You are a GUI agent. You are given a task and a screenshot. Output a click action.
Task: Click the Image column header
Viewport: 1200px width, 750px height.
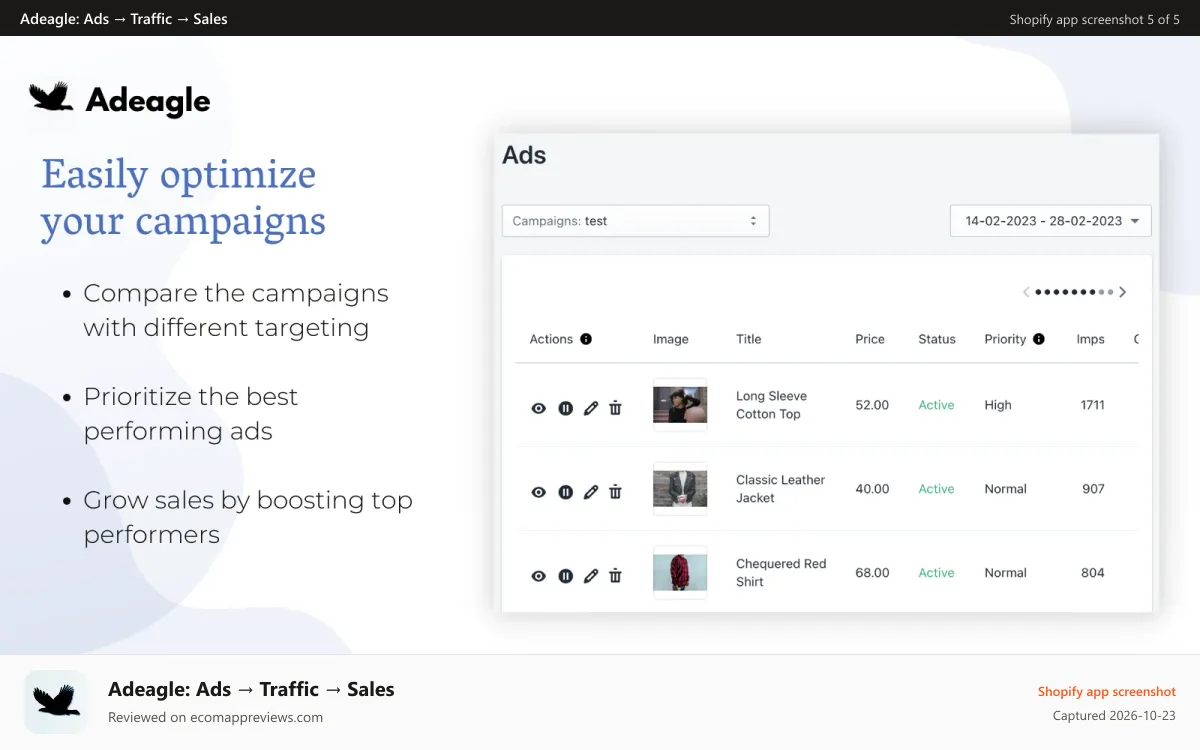671,339
